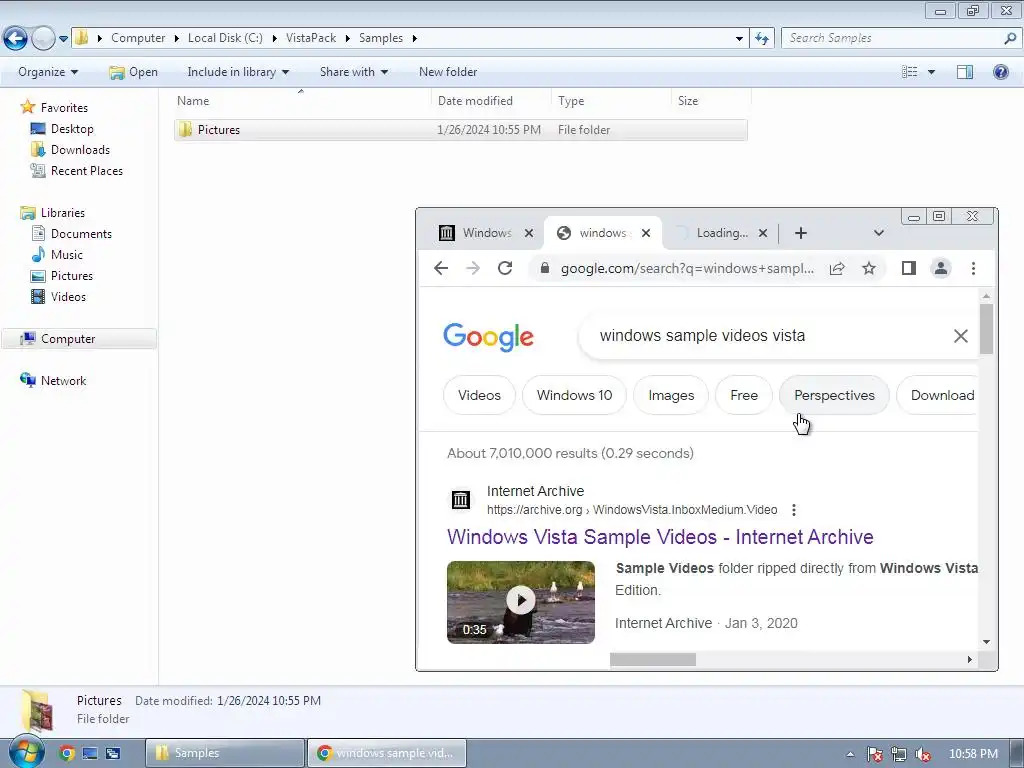Bookmark this page with the star
This screenshot has width=1024, height=768.
869,268
